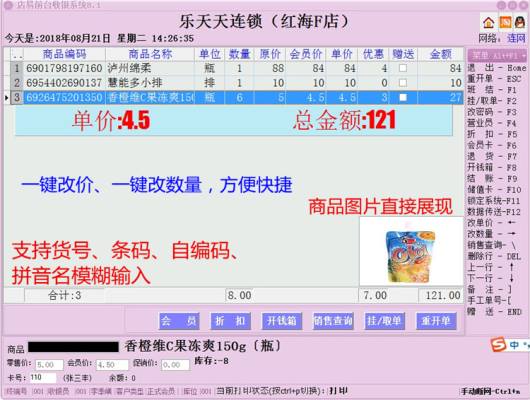The height and width of the screenshot is (400, 530).
Task: Click the 挂/取单 button below the table
Action: click(385, 321)
